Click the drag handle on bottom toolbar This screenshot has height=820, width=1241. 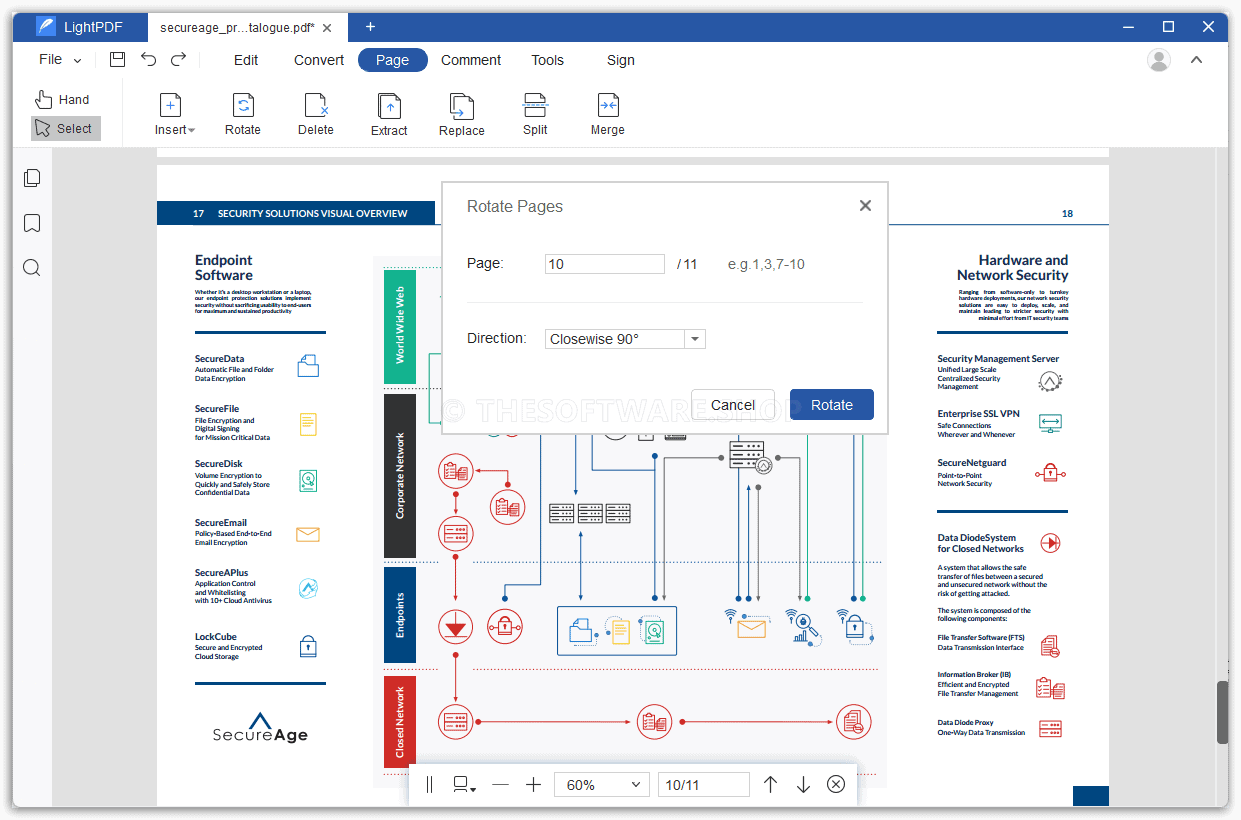429,785
